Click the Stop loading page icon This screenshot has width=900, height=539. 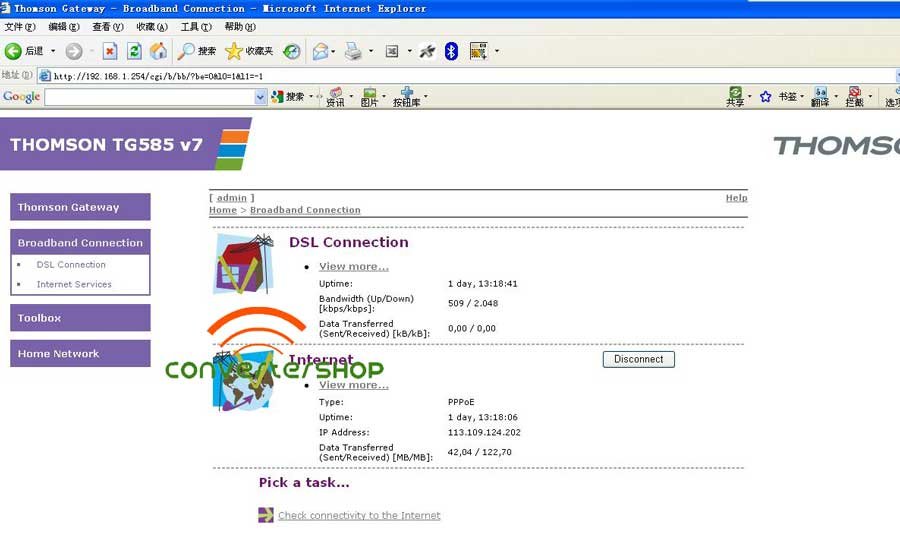tap(110, 51)
